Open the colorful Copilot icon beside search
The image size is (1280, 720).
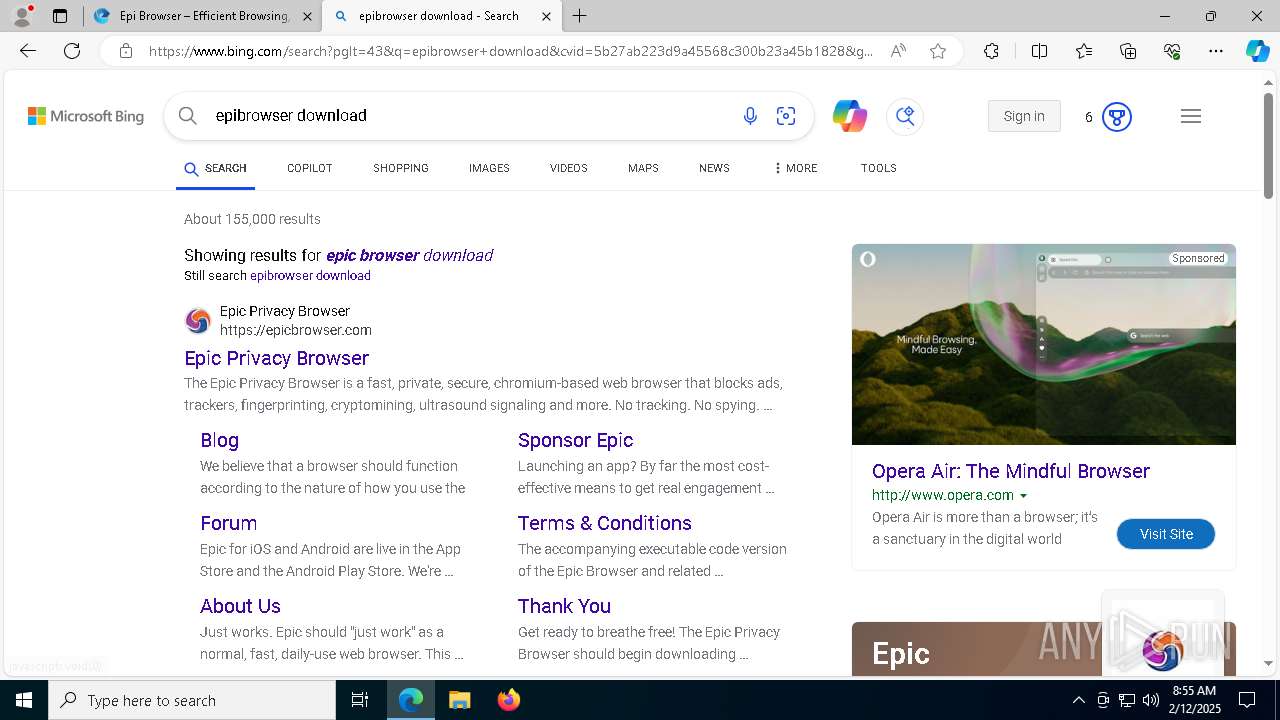point(850,116)
